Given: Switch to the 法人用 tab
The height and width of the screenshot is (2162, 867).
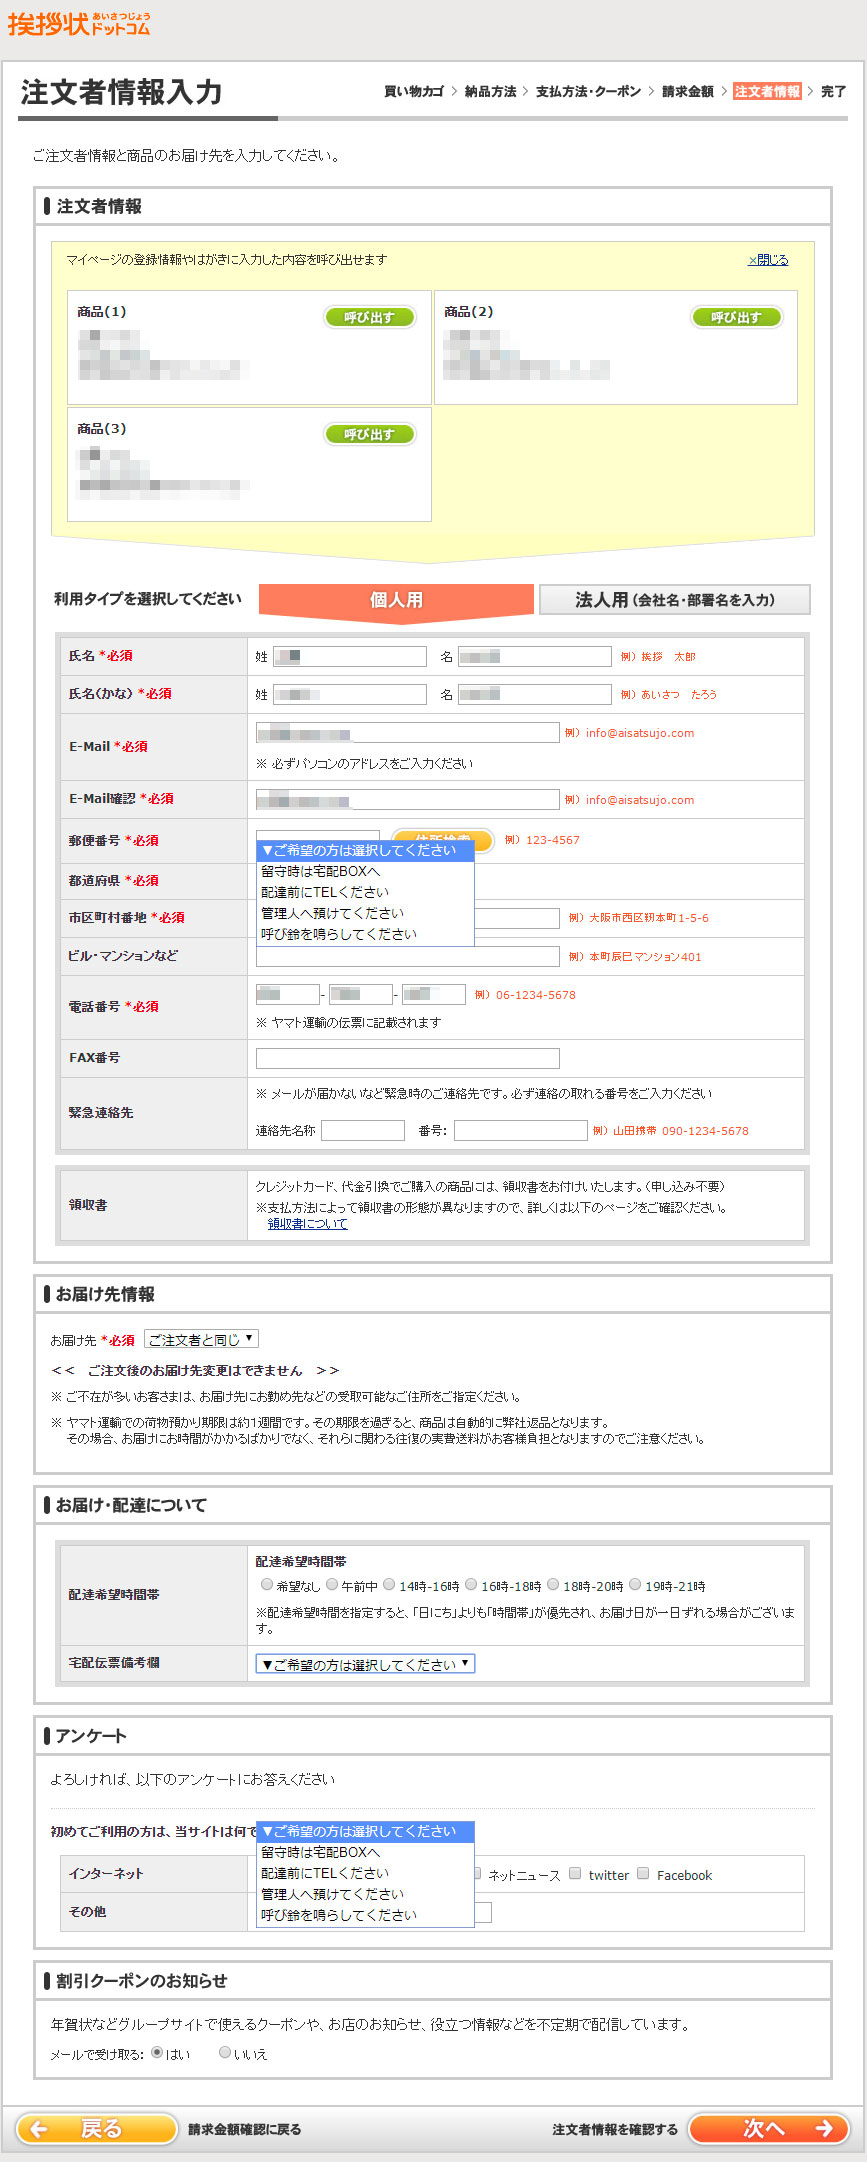Looking at the screenshot, I should [675, 600].
